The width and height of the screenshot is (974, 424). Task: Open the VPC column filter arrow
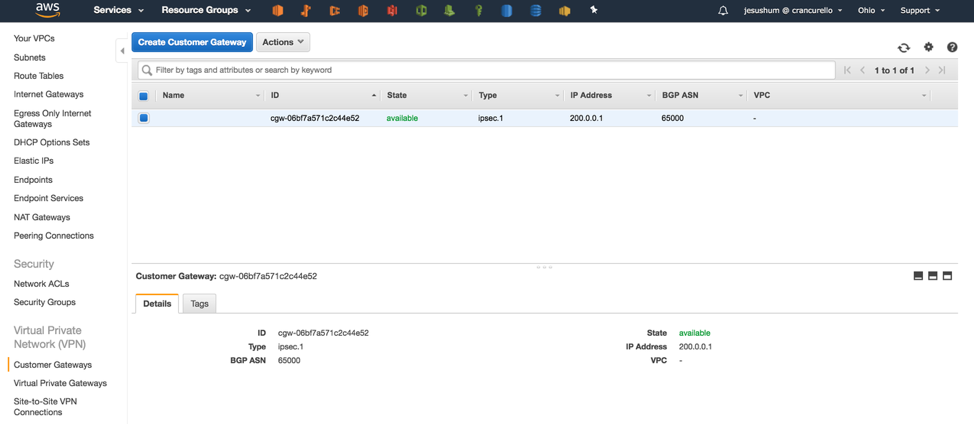pos(924,96)
